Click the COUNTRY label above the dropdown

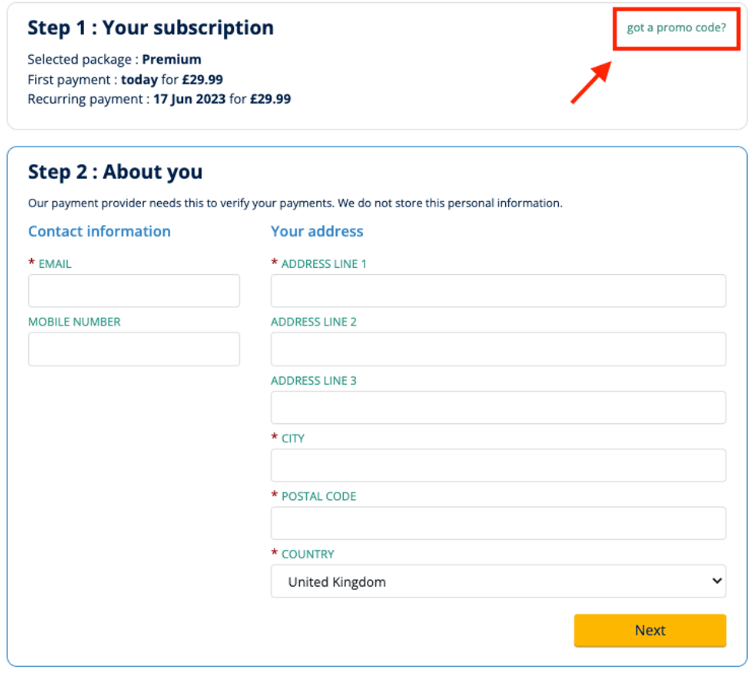click(x=308, y=554)
